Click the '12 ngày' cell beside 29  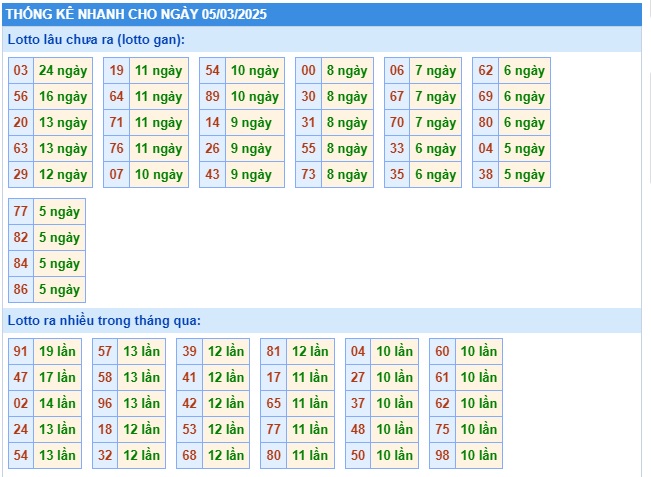(x=63, y=174)
